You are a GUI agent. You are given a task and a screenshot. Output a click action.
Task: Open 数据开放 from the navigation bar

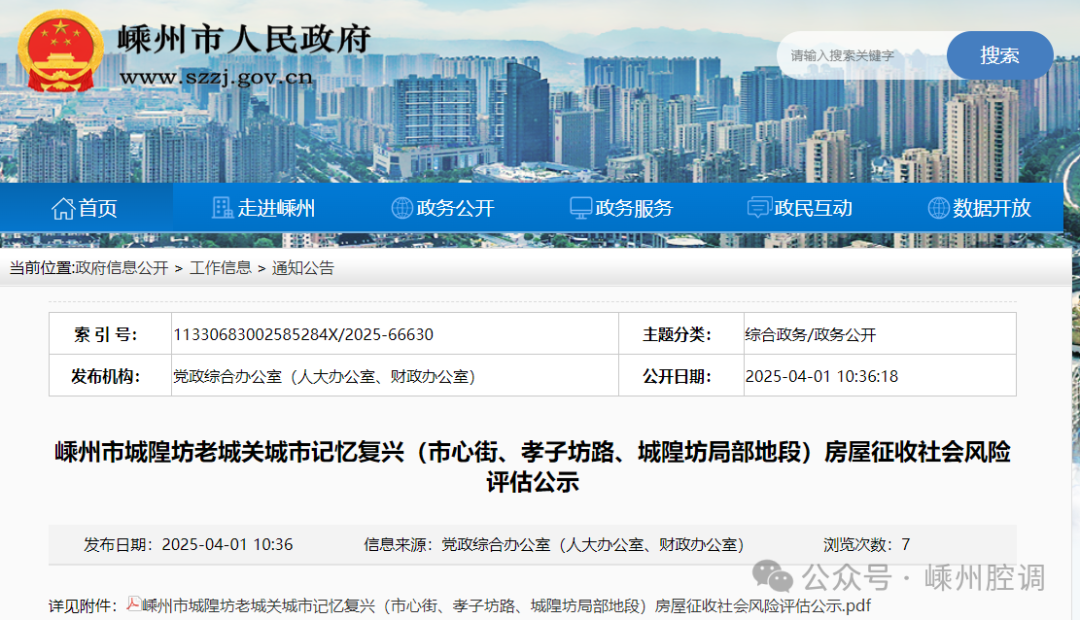991,208
